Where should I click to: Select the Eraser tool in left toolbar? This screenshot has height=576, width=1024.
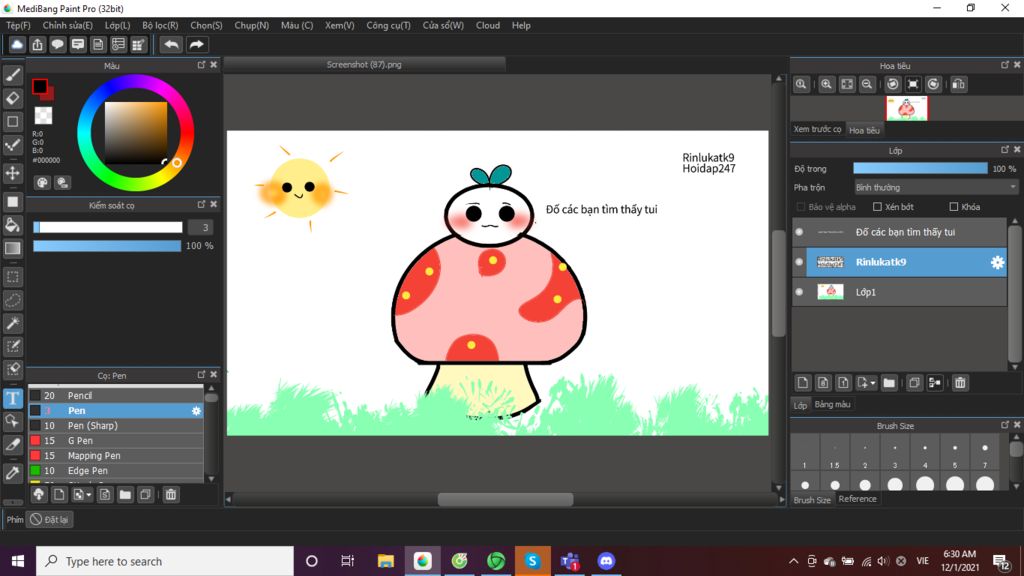12,99
